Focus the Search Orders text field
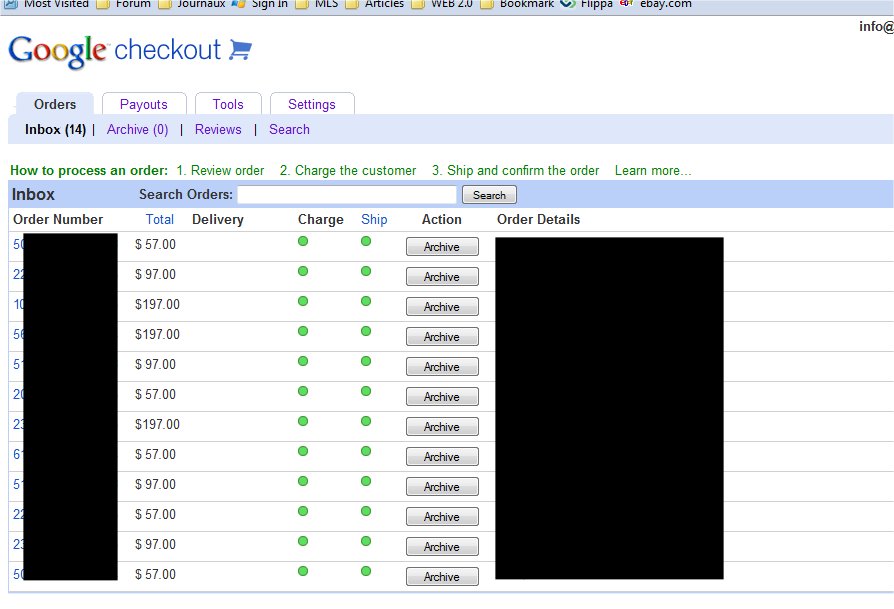 point(347,194)
